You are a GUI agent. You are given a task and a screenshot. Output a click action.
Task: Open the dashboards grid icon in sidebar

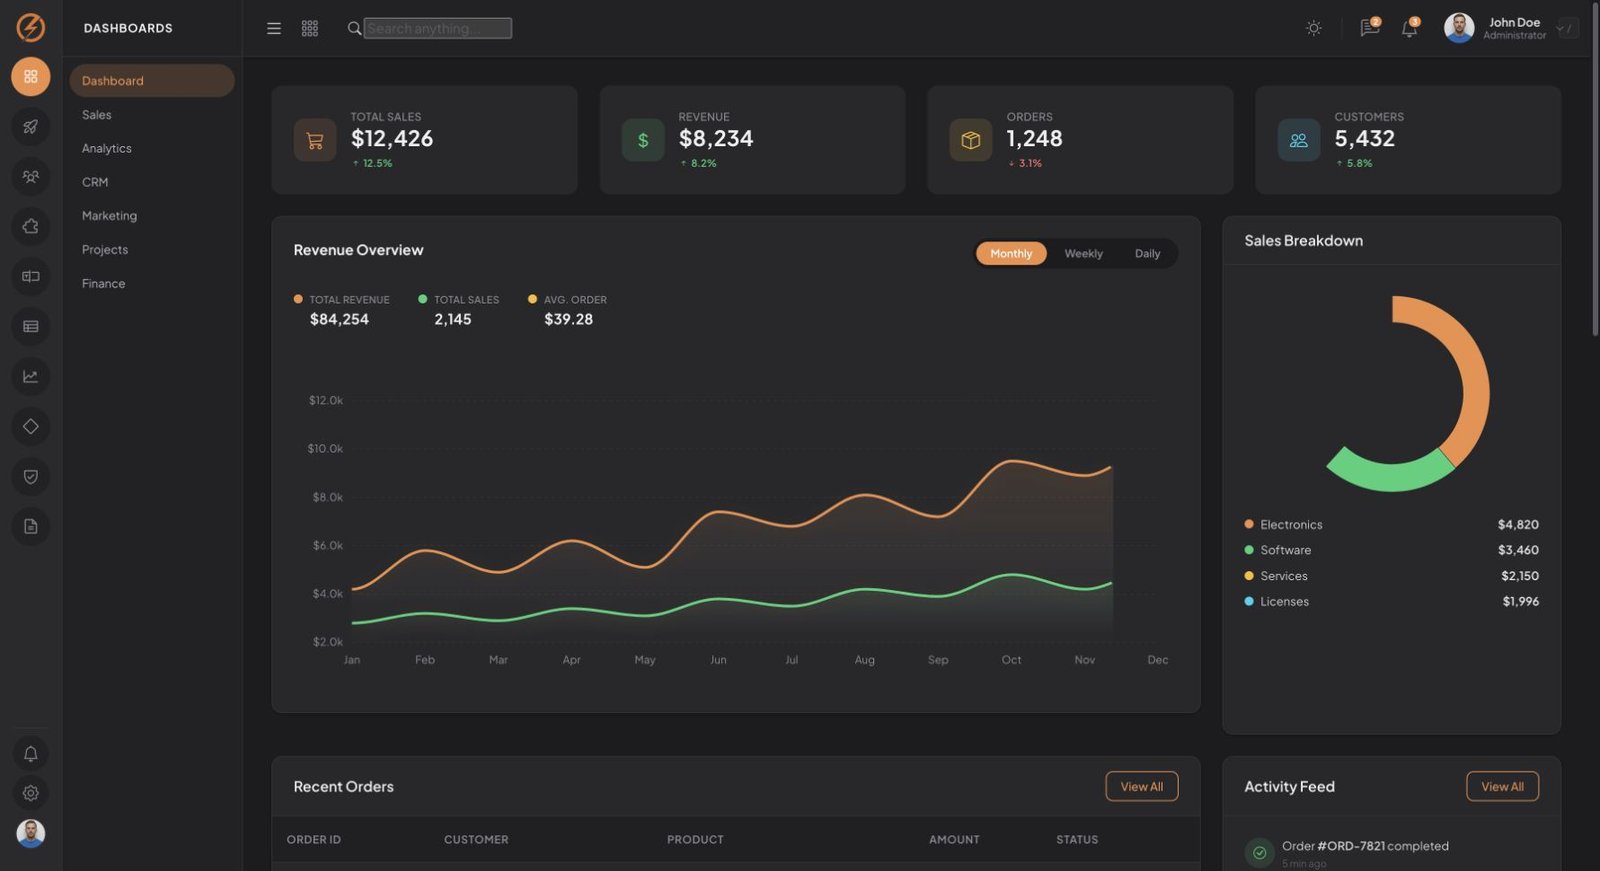(x=31, y=76)
